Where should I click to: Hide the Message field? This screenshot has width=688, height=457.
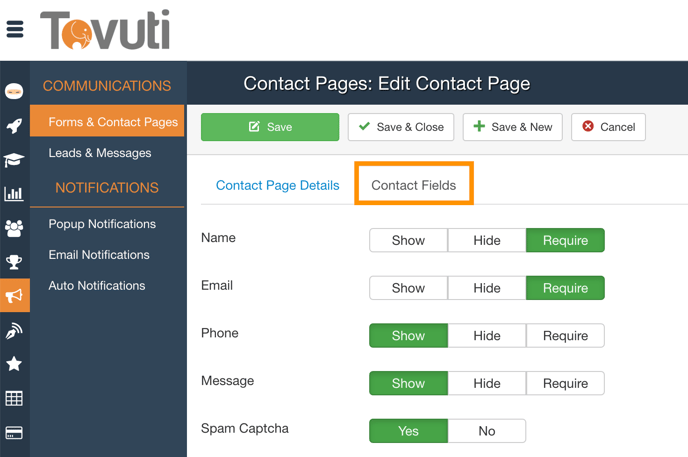click(487, 383)
